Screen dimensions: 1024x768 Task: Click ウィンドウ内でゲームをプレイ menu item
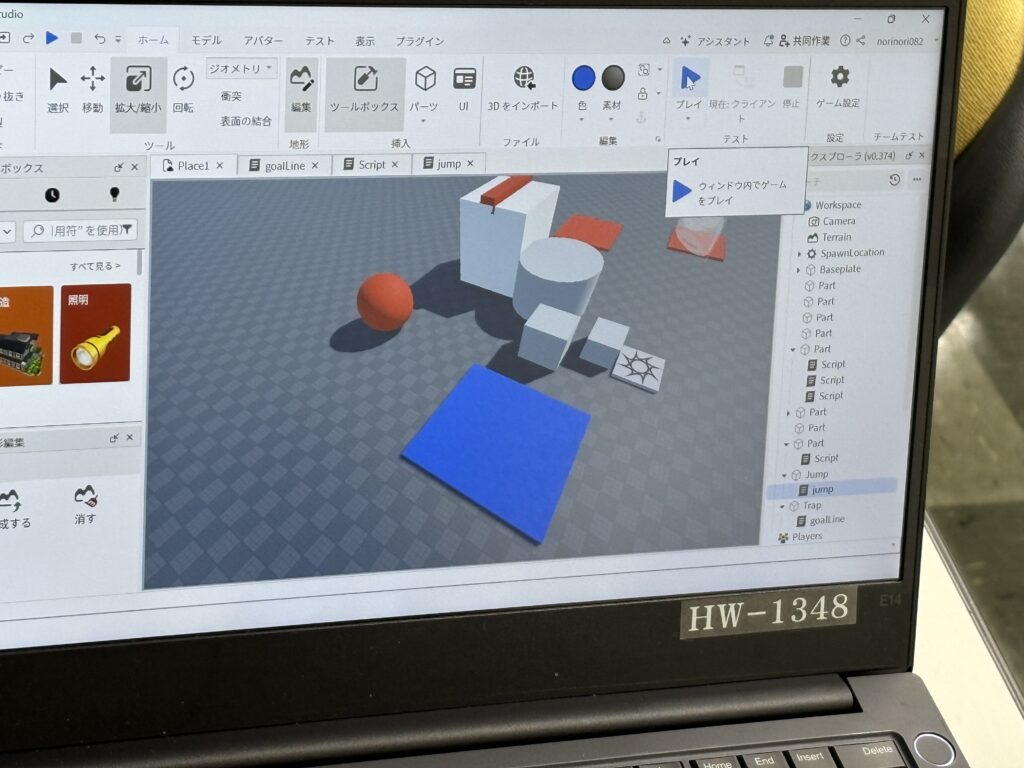pyautogui.click(x=736, y=193)
